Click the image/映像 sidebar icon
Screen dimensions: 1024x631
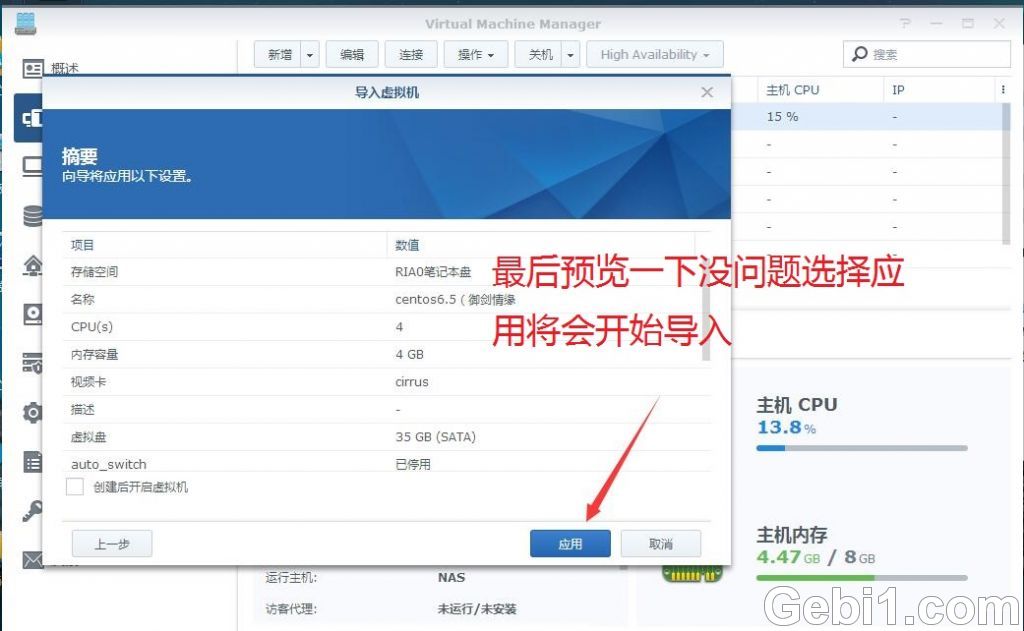[x=33, y=315]
